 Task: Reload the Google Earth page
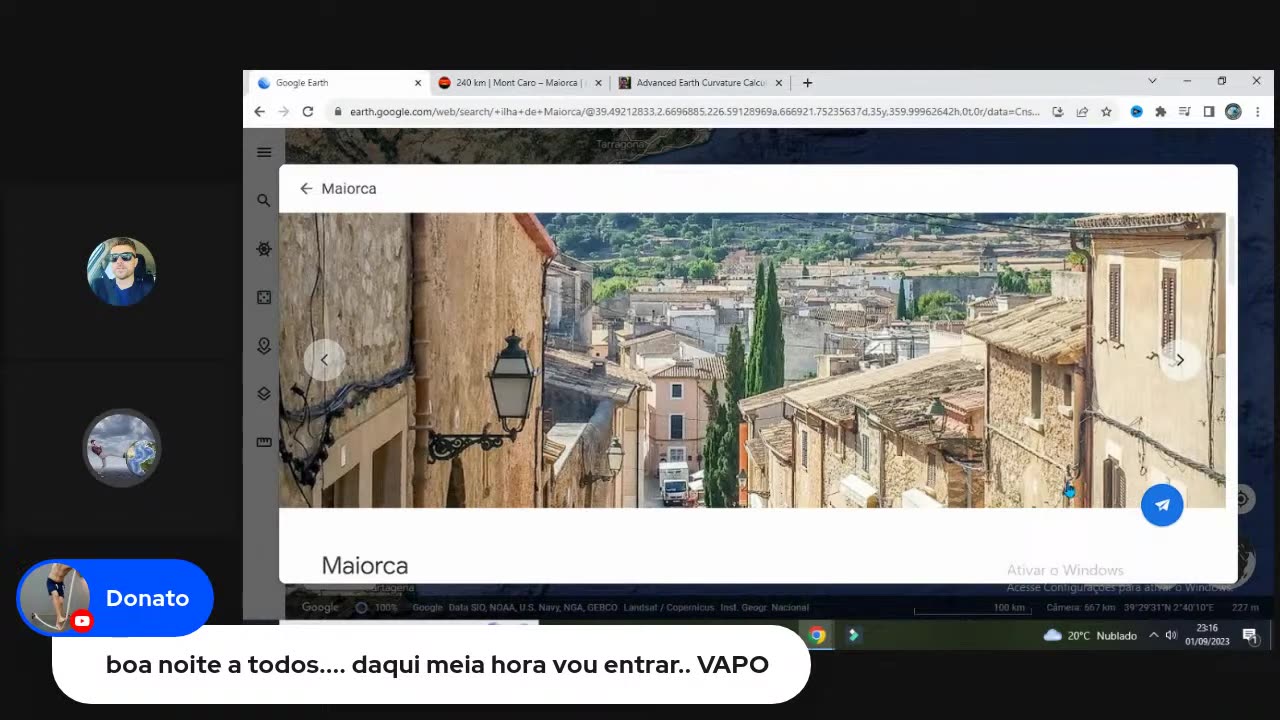tap(308, 112)
